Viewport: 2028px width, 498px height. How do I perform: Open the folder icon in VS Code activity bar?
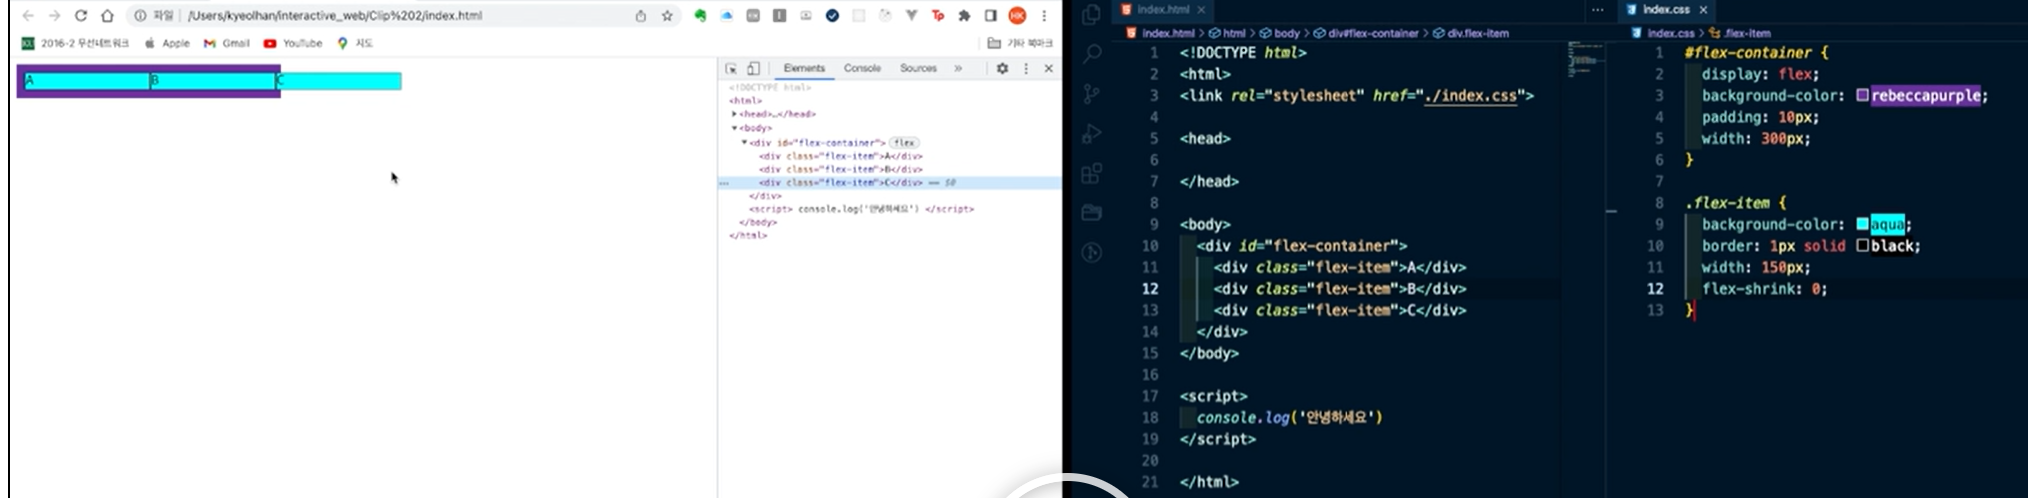(x=1092, y=213)
